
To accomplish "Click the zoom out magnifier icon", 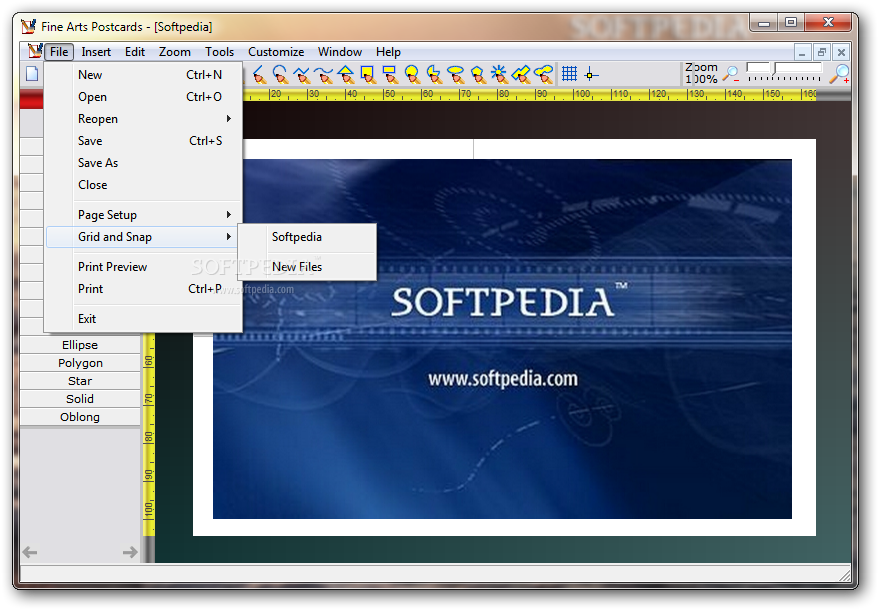I will tap(731, 73).
